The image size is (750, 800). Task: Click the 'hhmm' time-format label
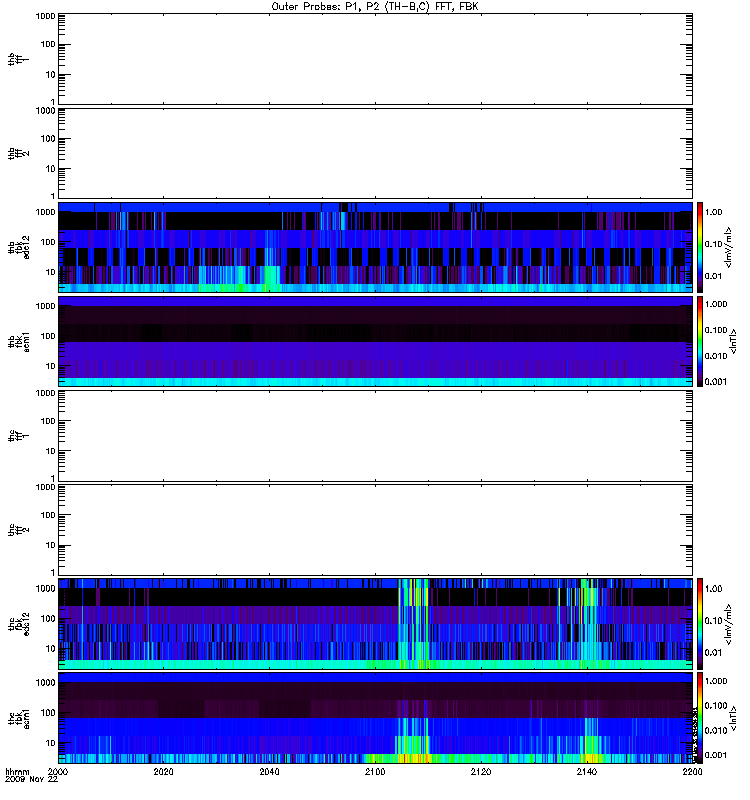pos(17,772)
